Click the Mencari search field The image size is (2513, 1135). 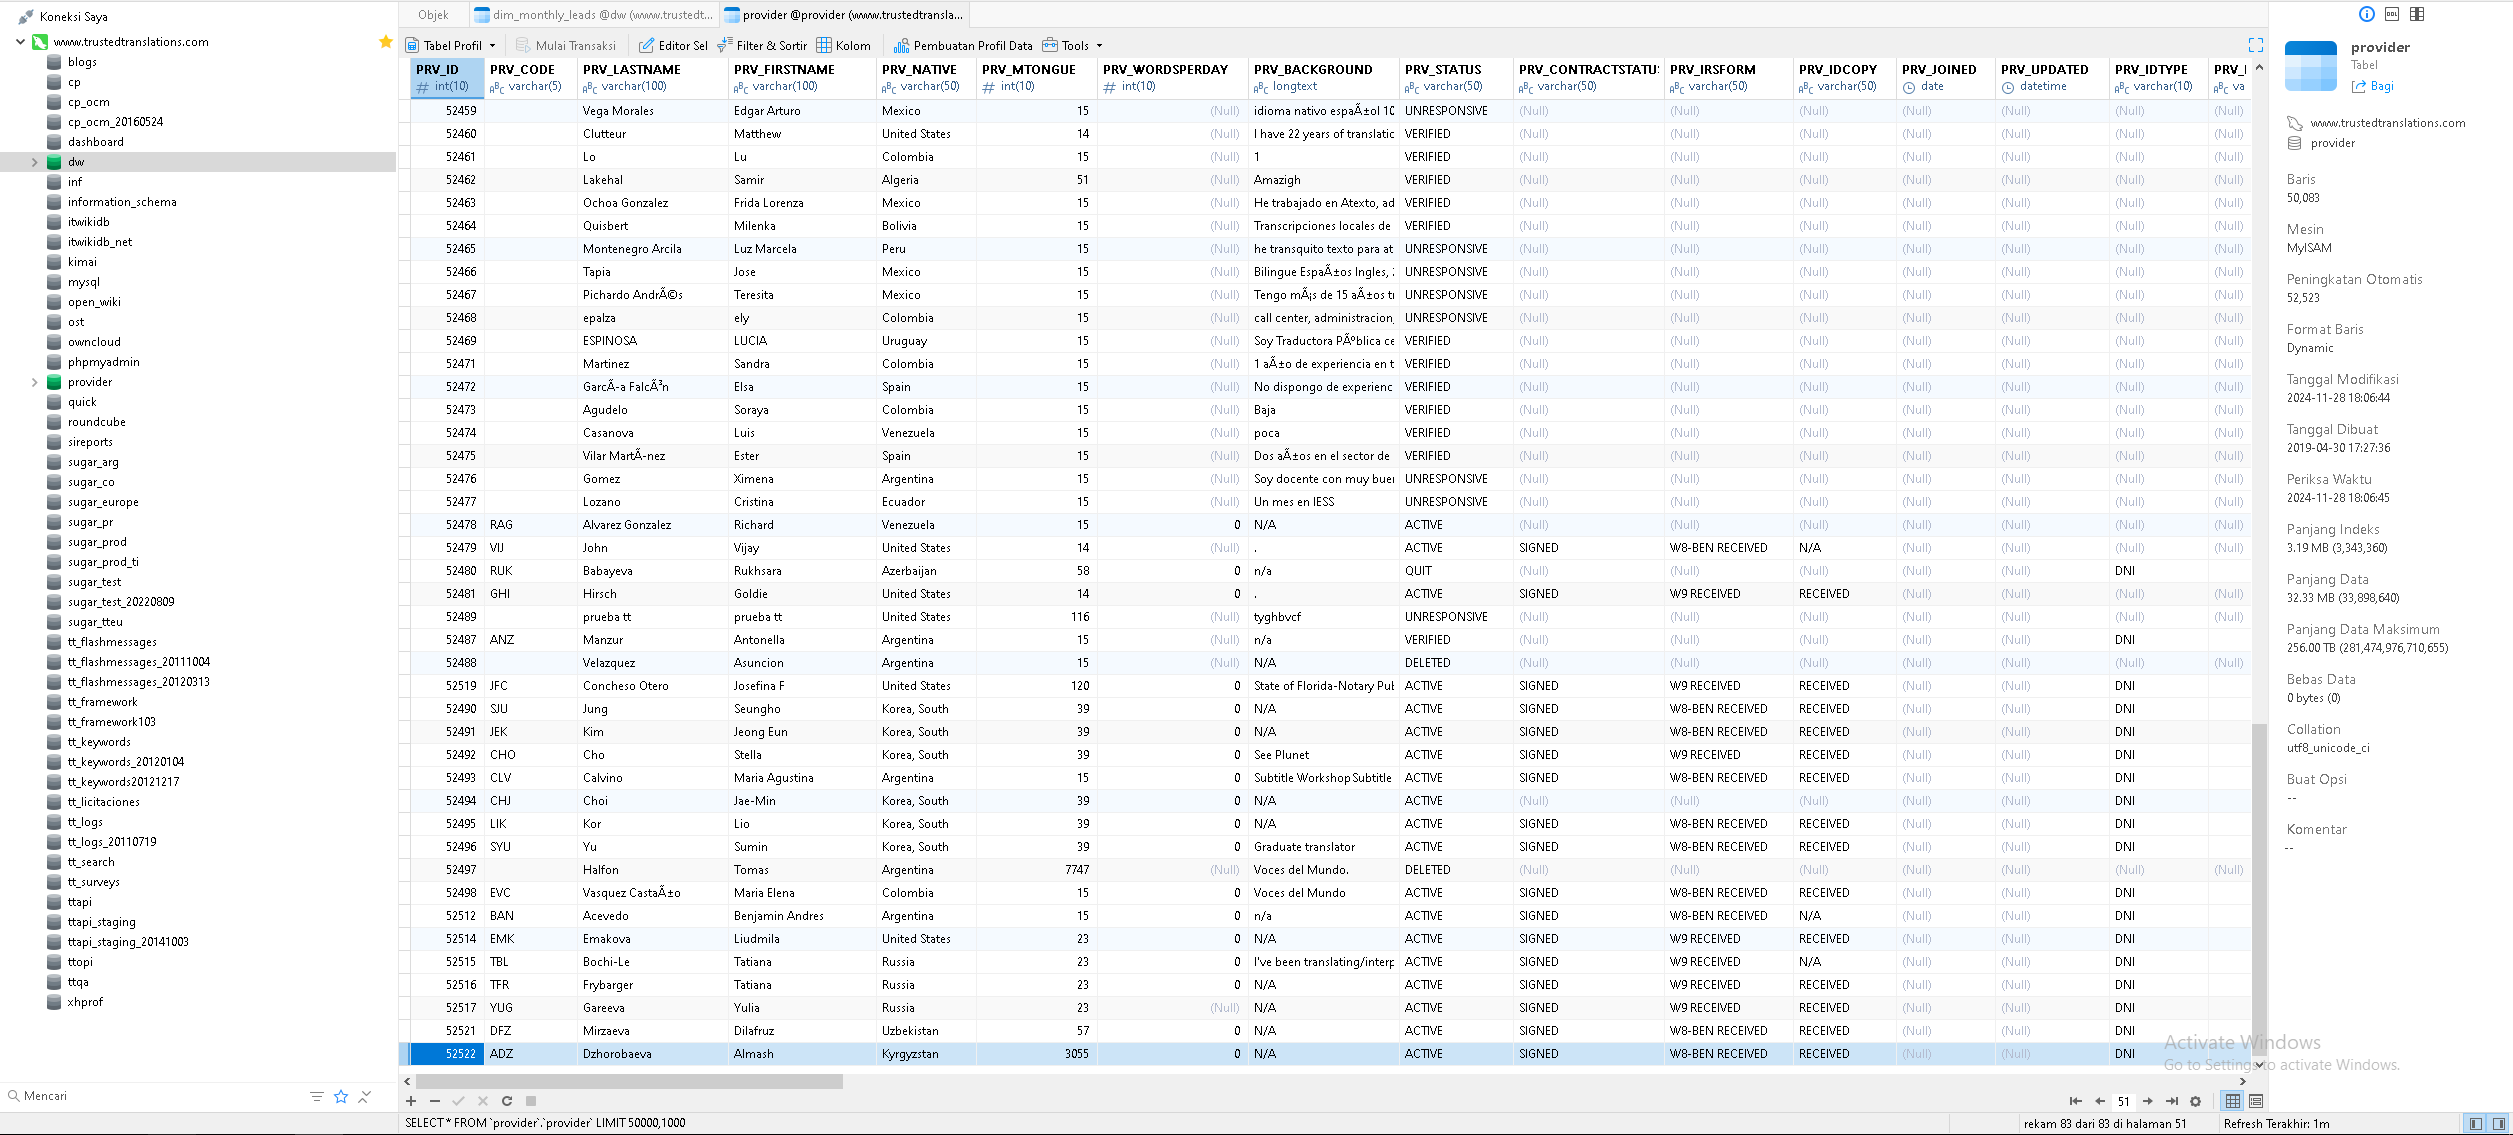(150, 1096)
